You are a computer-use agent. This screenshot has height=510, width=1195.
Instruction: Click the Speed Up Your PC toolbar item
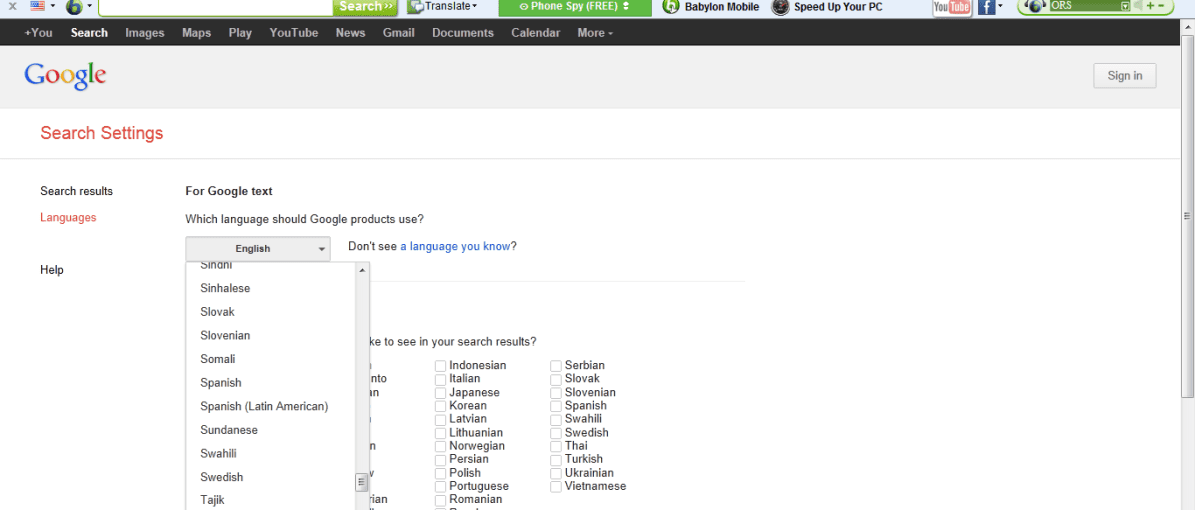point(827,7)
